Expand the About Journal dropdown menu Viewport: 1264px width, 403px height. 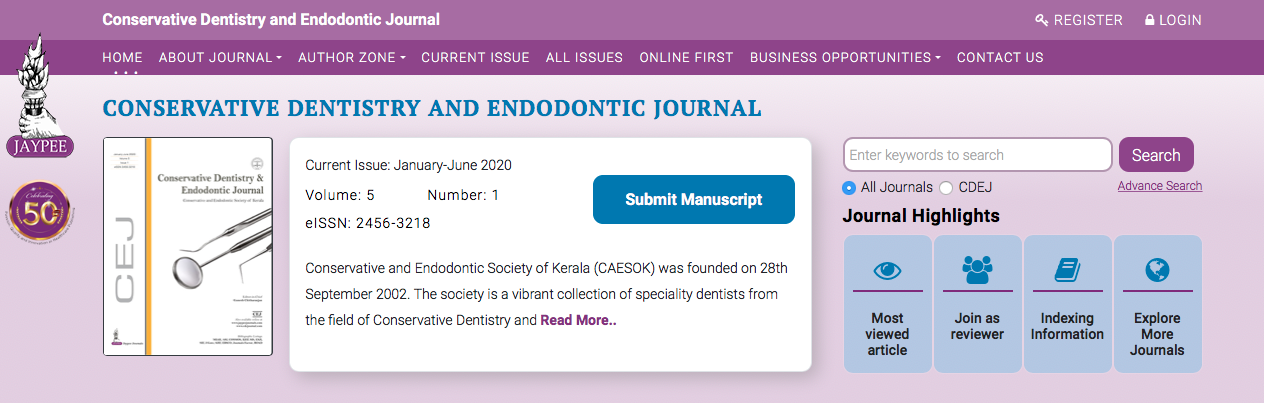click(x=220, y=58)
